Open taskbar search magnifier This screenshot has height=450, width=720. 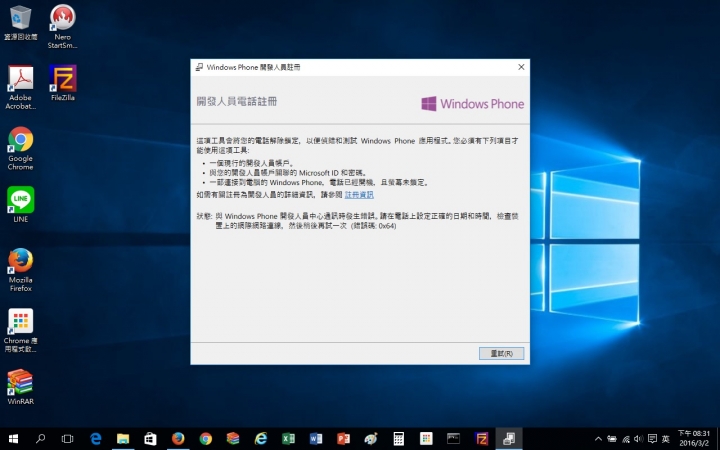pyautogui.click(x=40, y=439)
